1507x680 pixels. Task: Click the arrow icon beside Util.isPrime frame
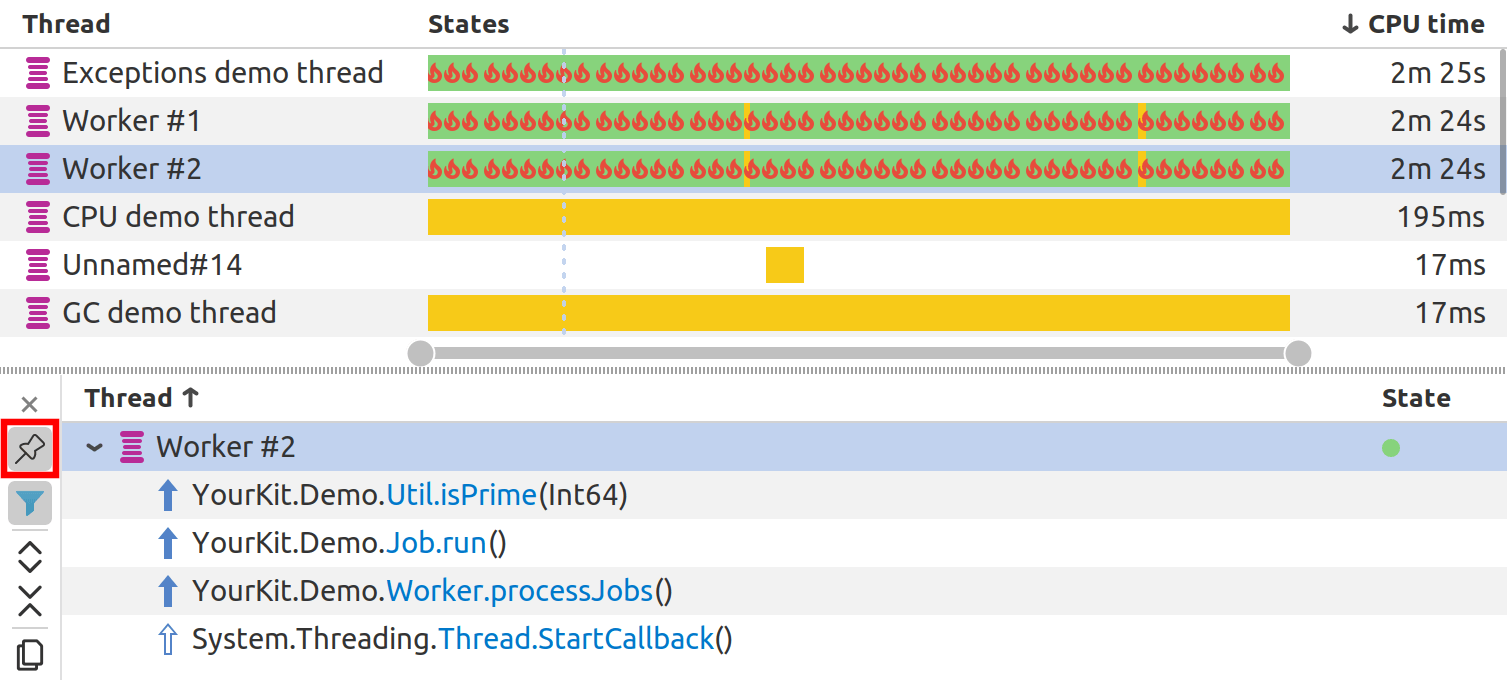(x=168, y=495)
